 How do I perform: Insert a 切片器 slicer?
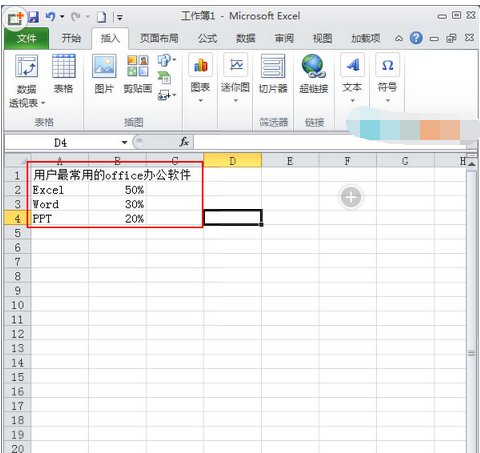tap(273, 74)
